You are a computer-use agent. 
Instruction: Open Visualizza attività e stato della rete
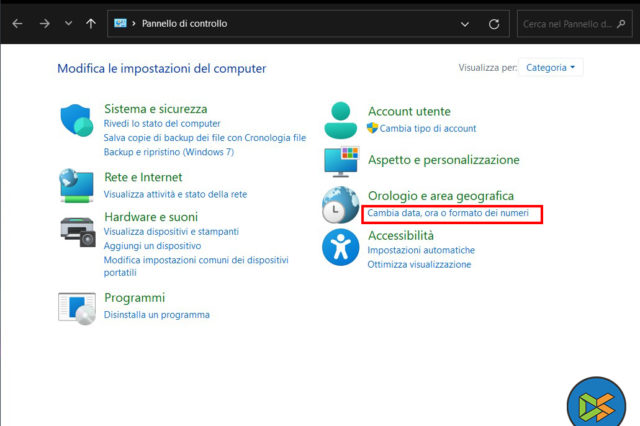click(176, 194)
